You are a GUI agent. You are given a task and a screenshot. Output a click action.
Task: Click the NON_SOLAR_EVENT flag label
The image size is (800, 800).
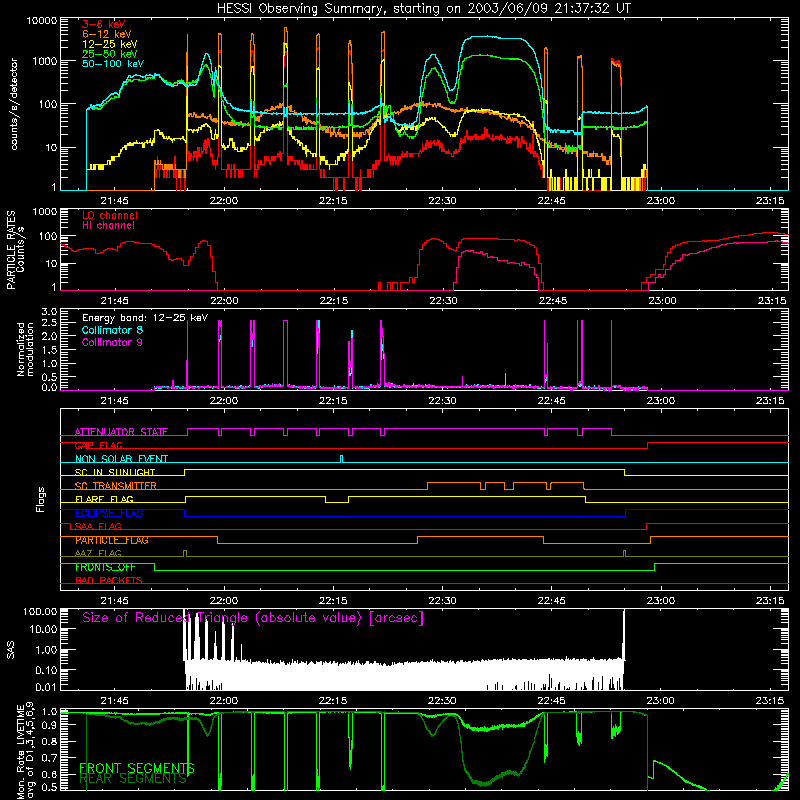point(121,459)
